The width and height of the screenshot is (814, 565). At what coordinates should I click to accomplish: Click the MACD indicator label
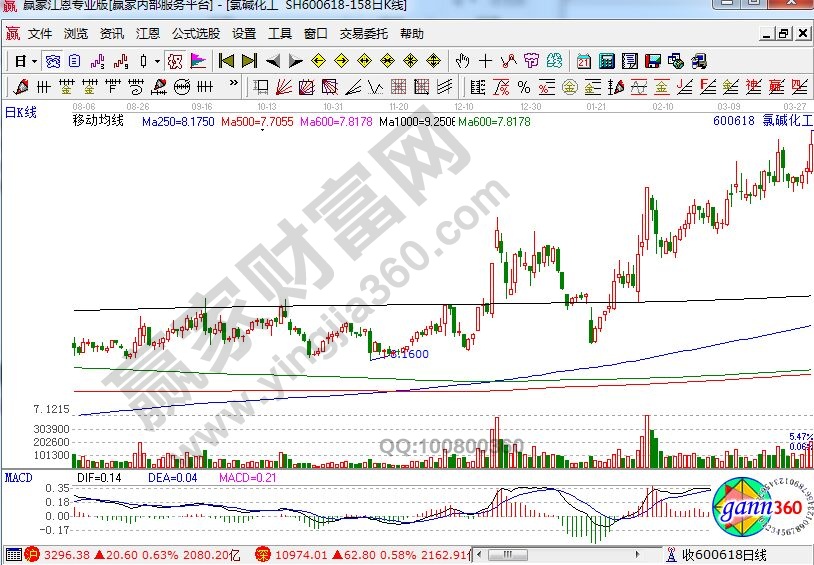(x=19, y=478)
